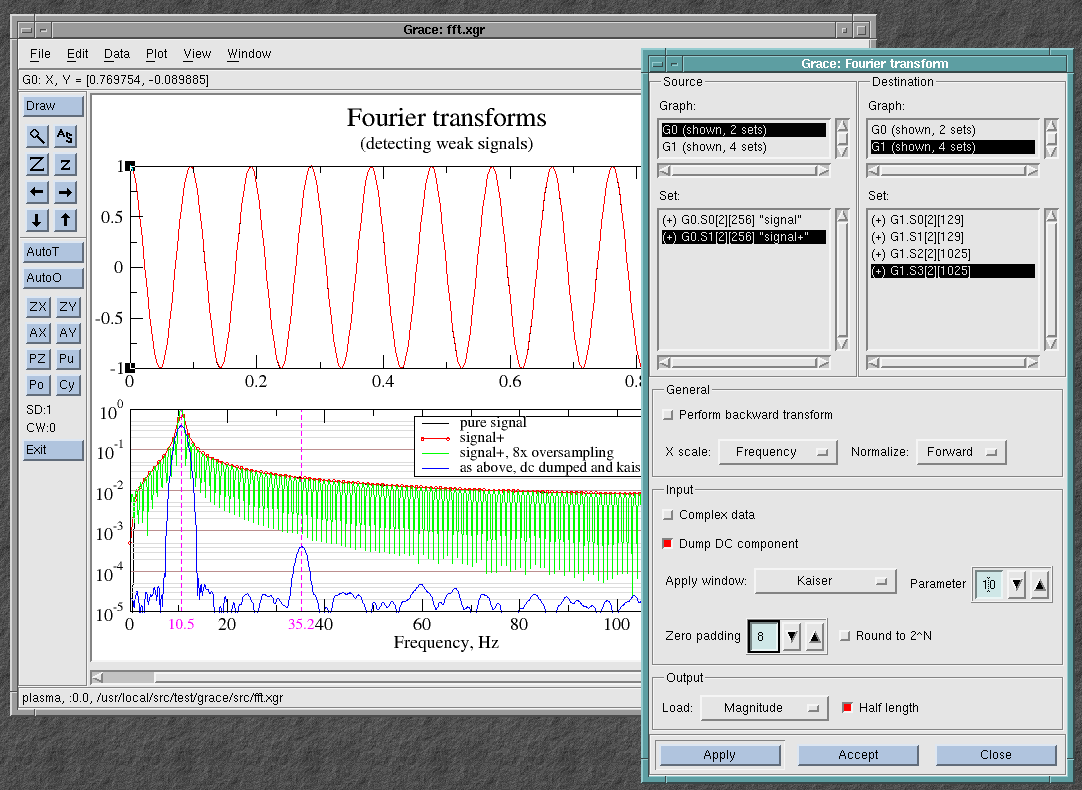1082x790 pixels.
Task: Increase Zero padding with up arrow
Action: 814,637
